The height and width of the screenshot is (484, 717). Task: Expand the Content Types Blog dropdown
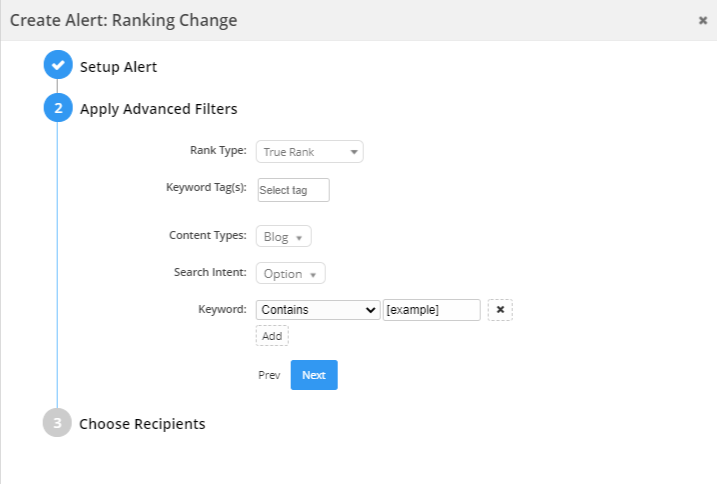coord(284,237)
